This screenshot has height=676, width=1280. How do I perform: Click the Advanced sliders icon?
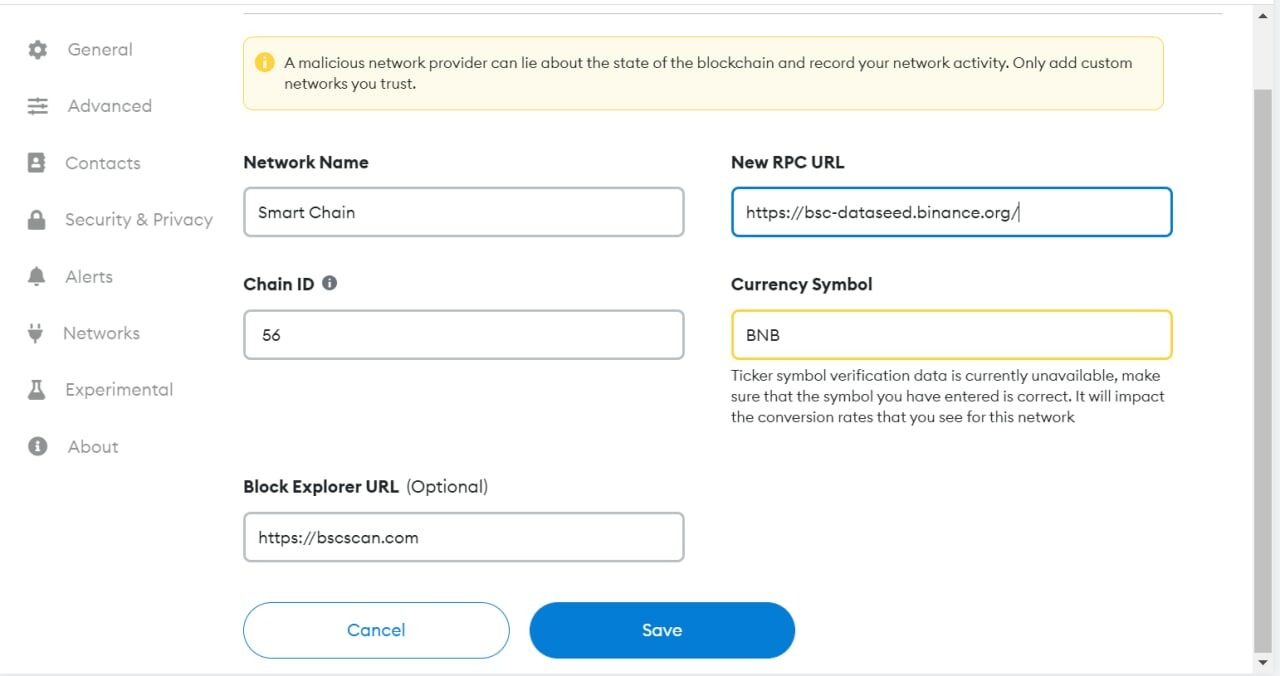click(x=38, y=106)
